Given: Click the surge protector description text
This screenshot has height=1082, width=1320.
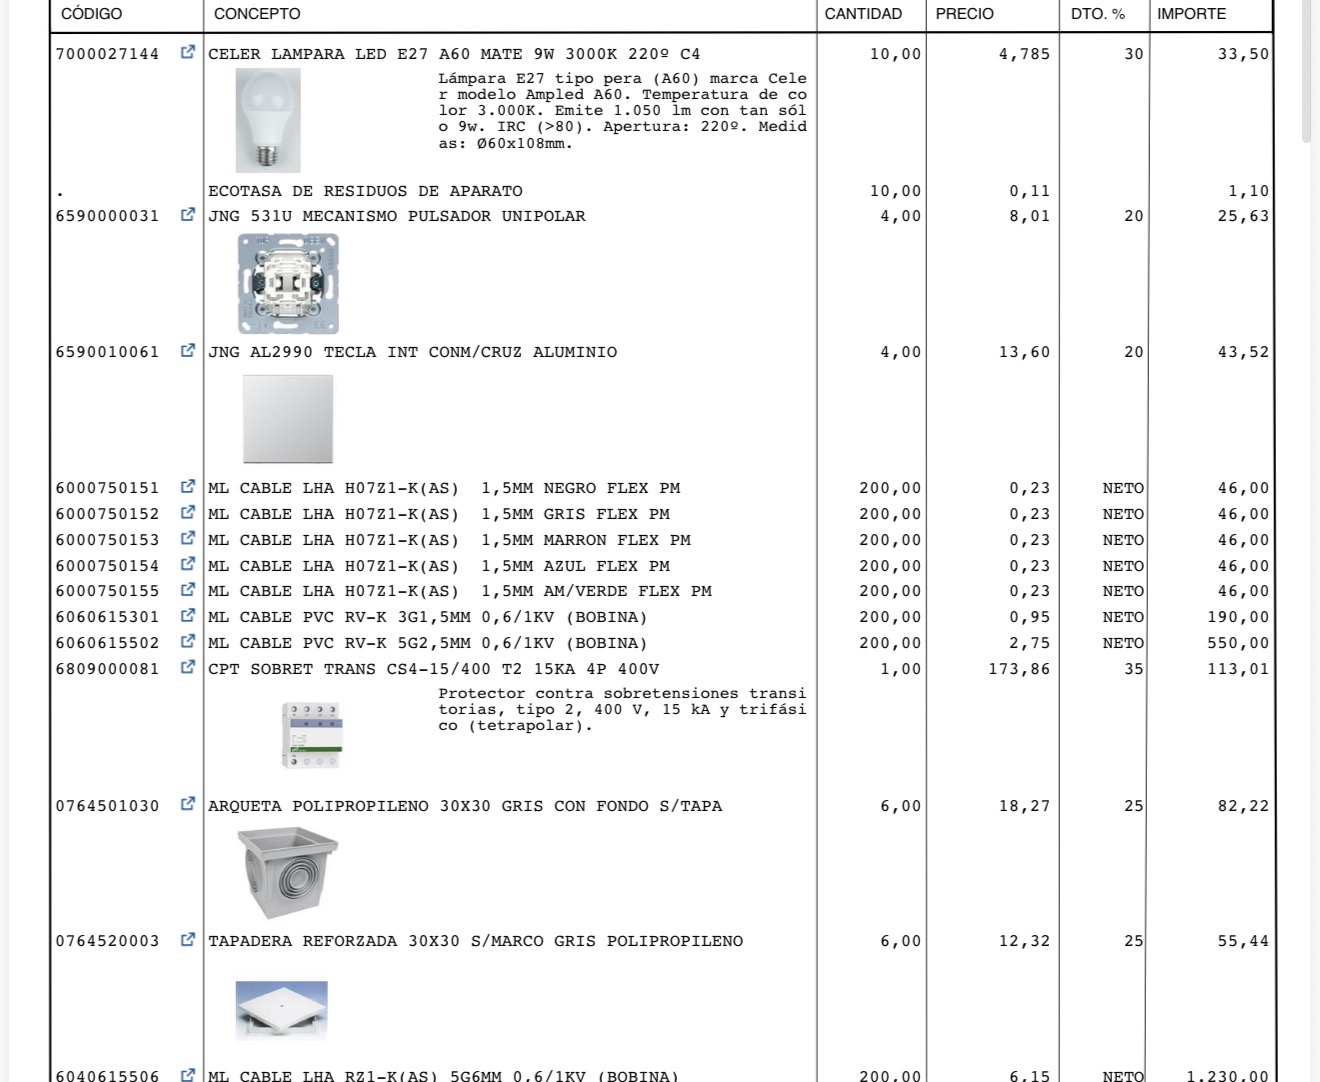Looking at the screenshot, I should 622,709.
